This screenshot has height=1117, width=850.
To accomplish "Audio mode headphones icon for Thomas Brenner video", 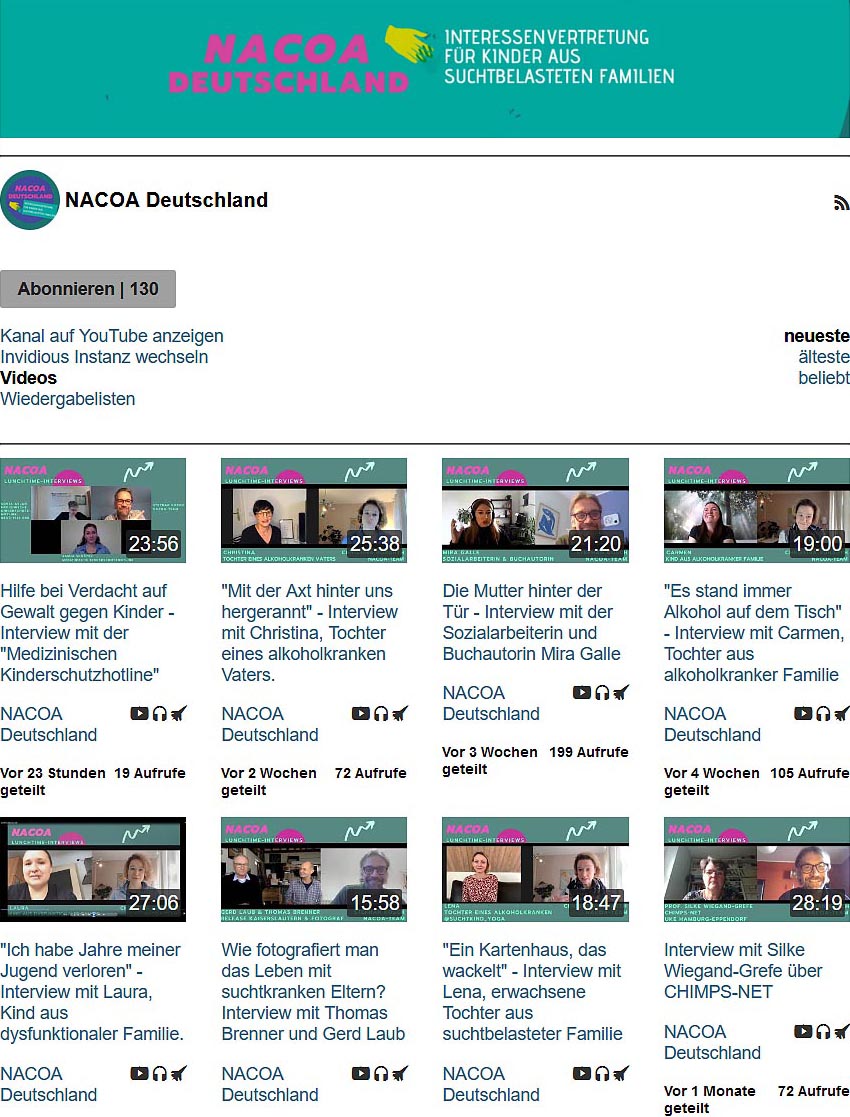I will (x=381, y=1073).
